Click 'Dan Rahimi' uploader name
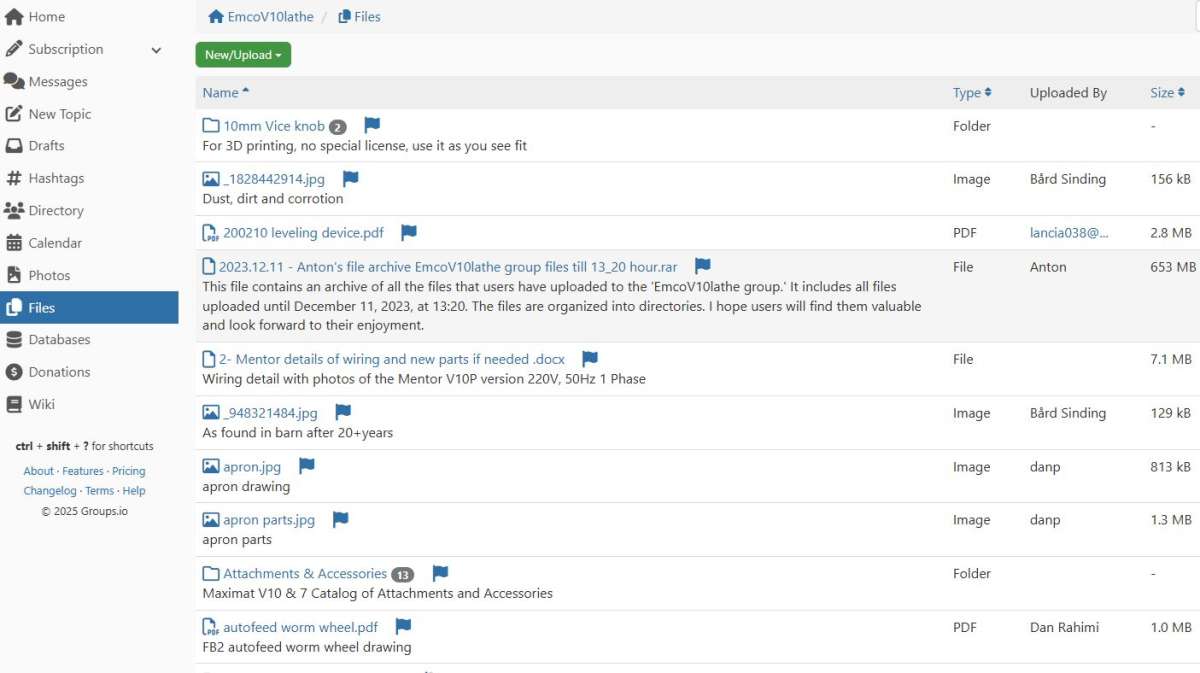 1064,627
